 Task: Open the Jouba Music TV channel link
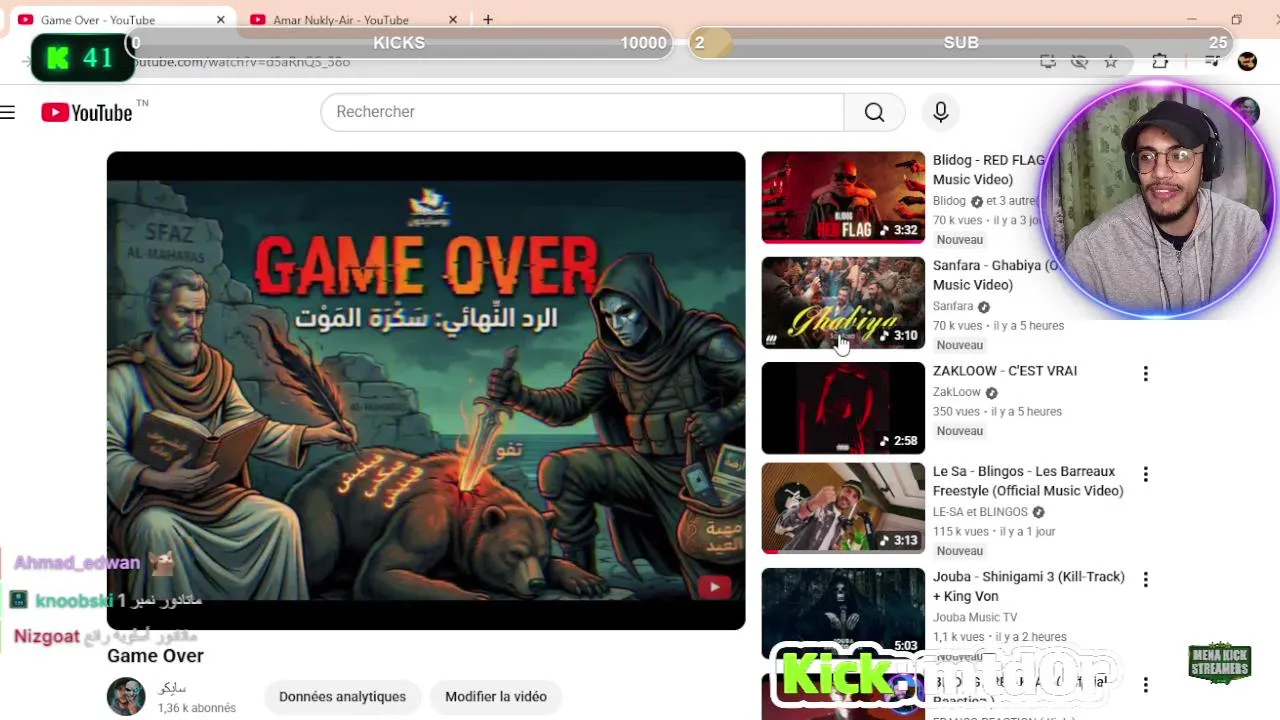click(975, 617)
